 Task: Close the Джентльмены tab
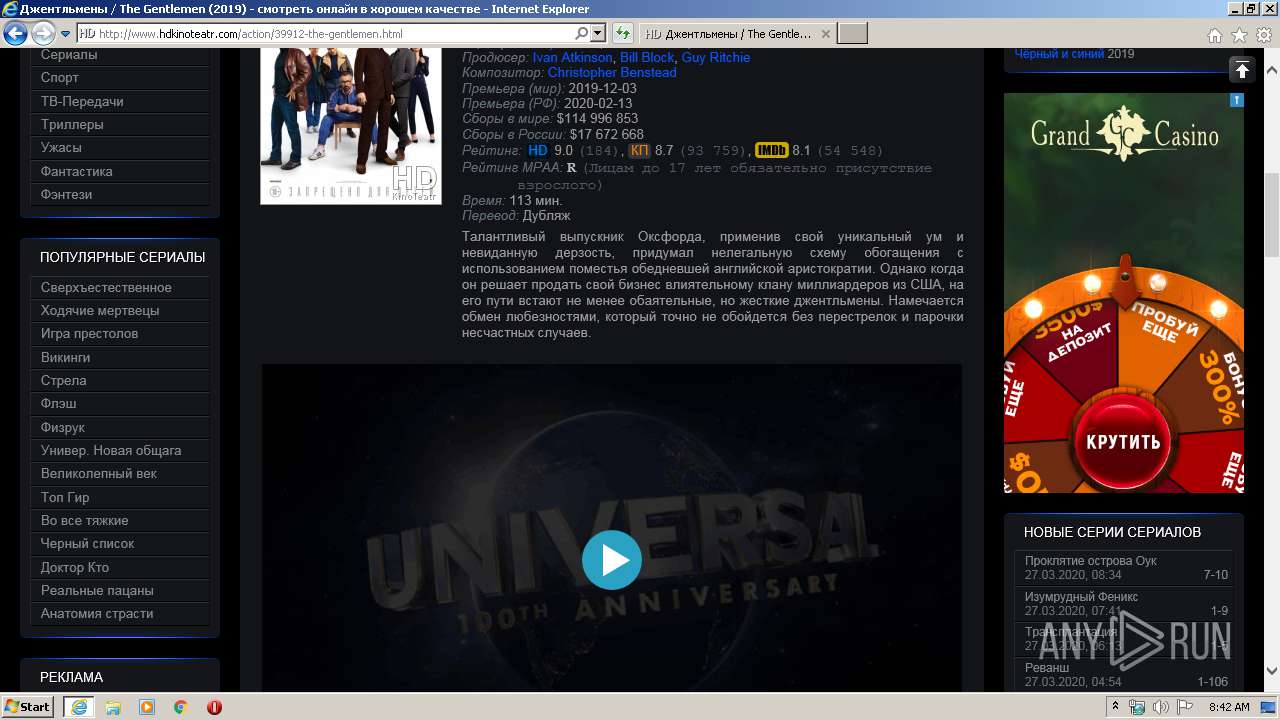pyautogui.click(x=826, y=34)
